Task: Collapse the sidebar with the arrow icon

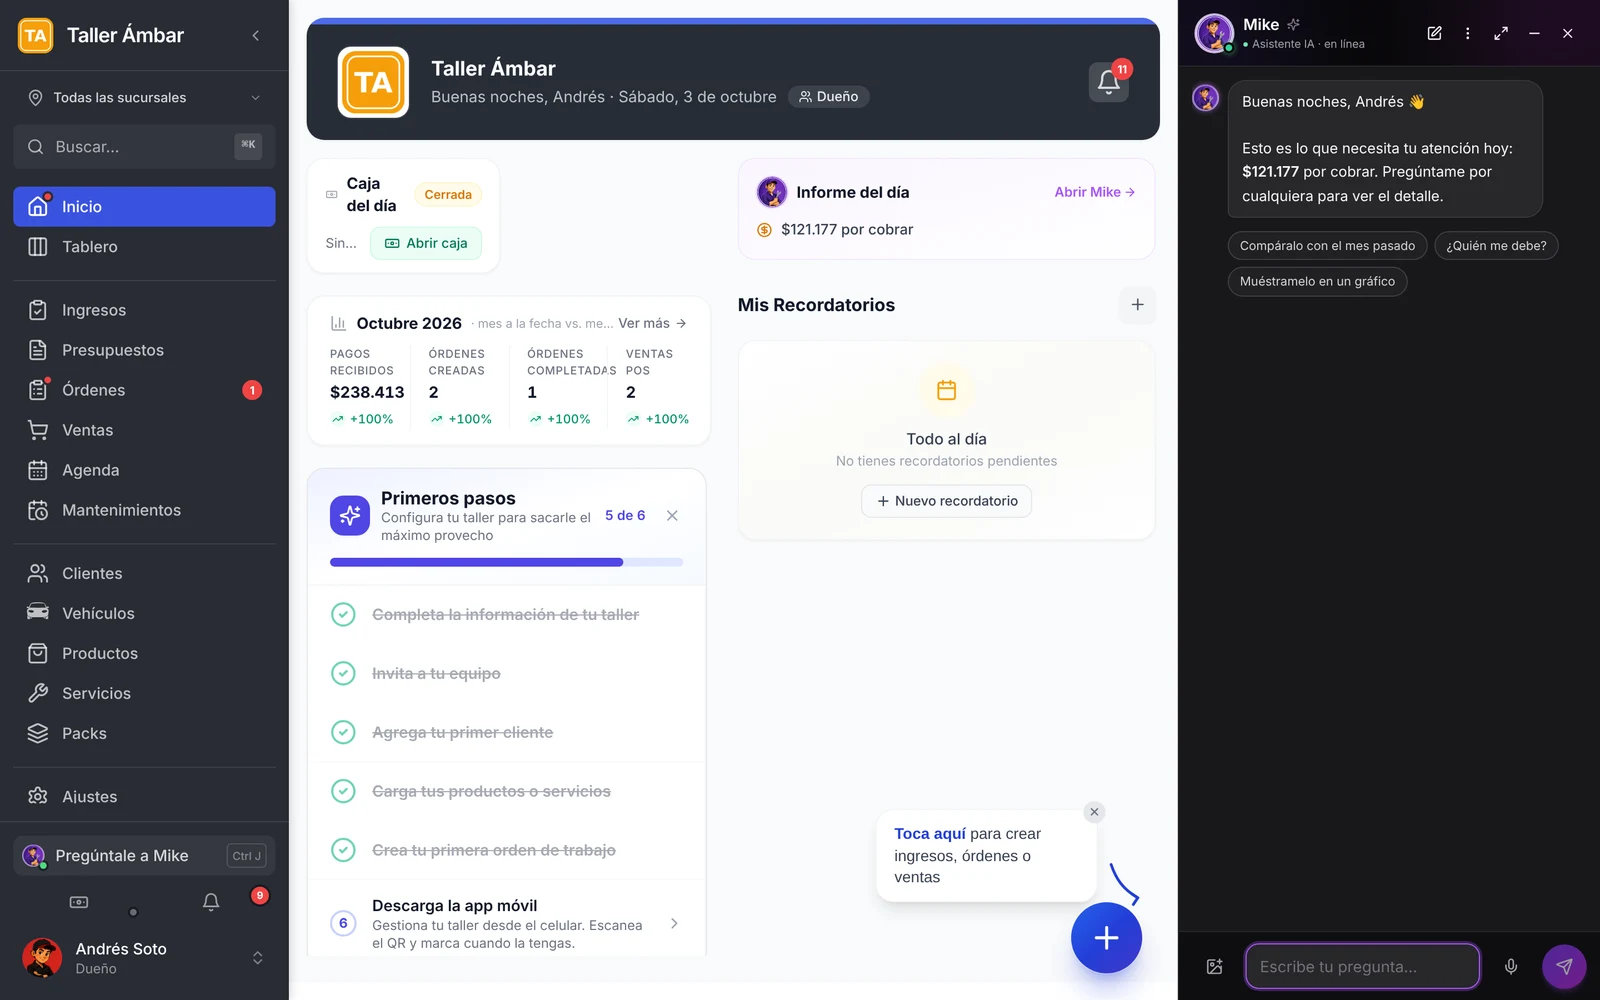Action: point(256,35)
